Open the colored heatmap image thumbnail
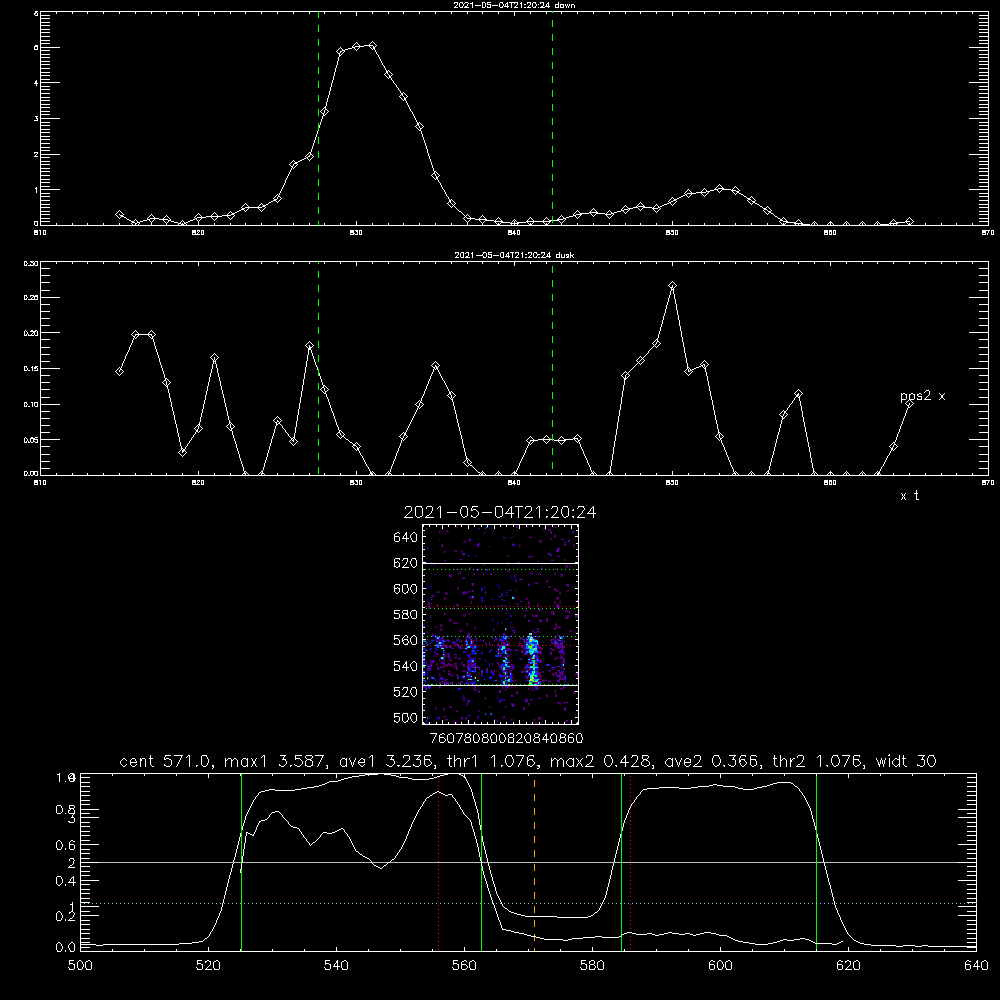The image size is (1000, 1000). click(x=501, y=624)
